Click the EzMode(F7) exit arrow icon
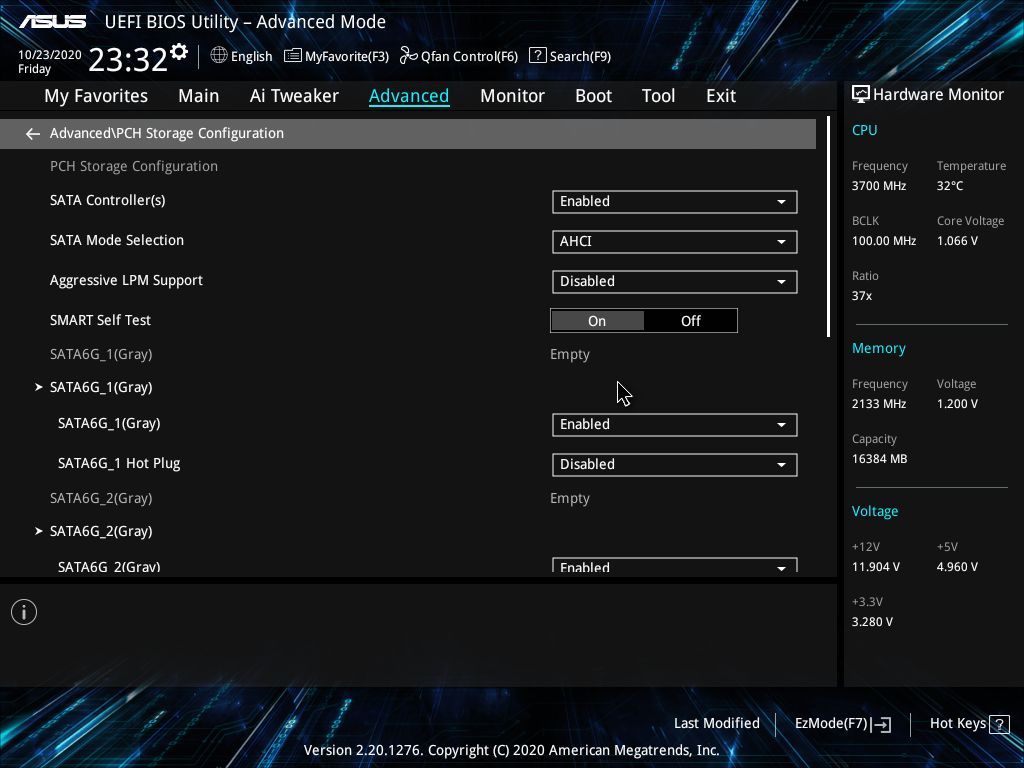Viewport: 1024px width, 768px height. (881, 724)
